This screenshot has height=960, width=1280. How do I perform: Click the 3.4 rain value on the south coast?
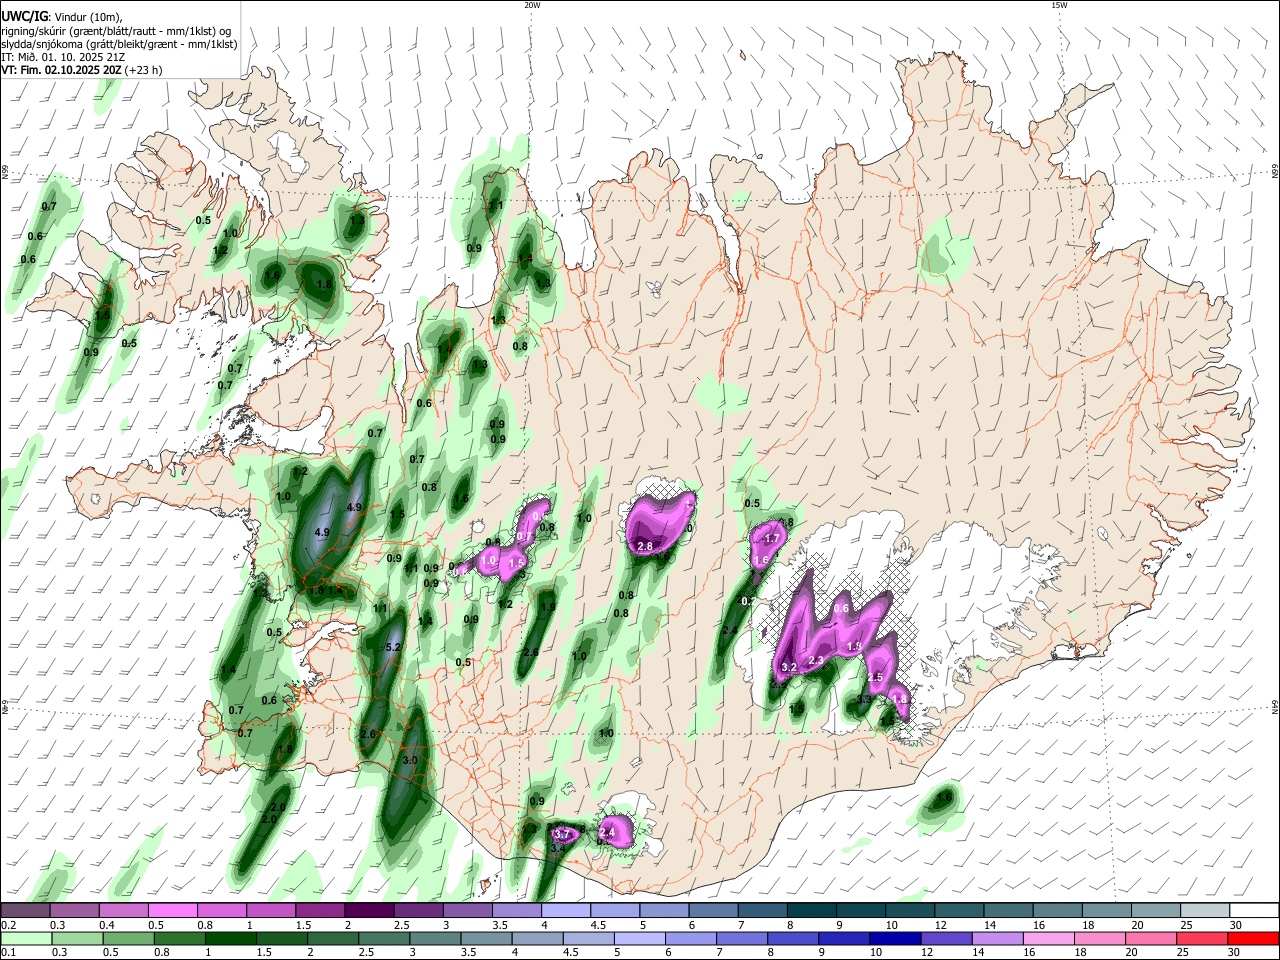(558, 848)
